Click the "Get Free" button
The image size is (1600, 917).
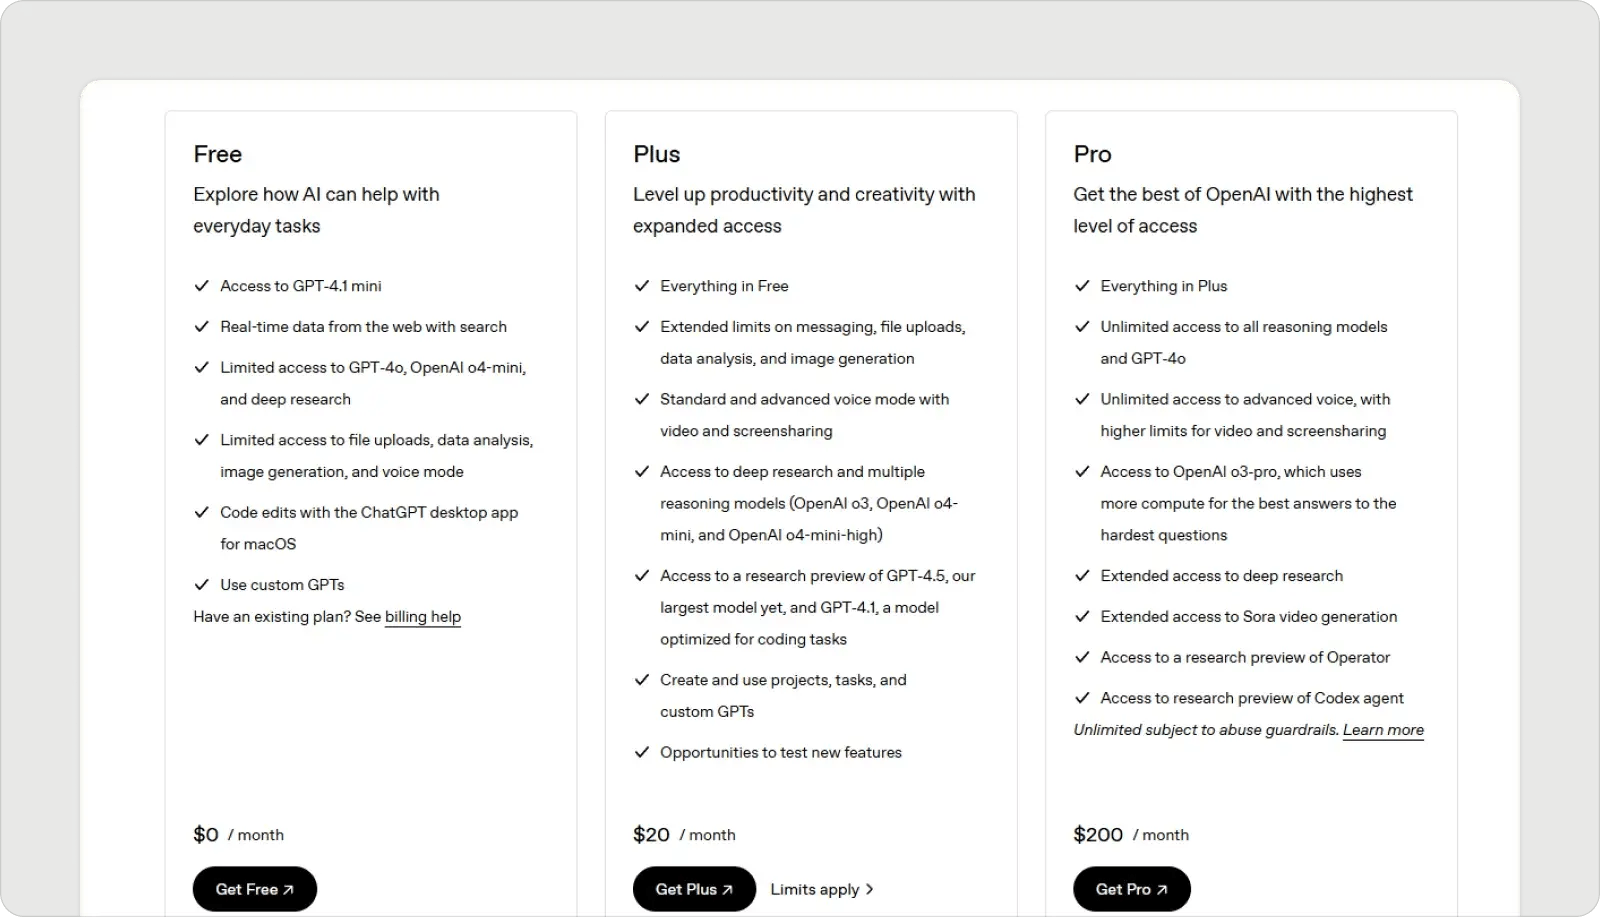click(x=254, y=888)
